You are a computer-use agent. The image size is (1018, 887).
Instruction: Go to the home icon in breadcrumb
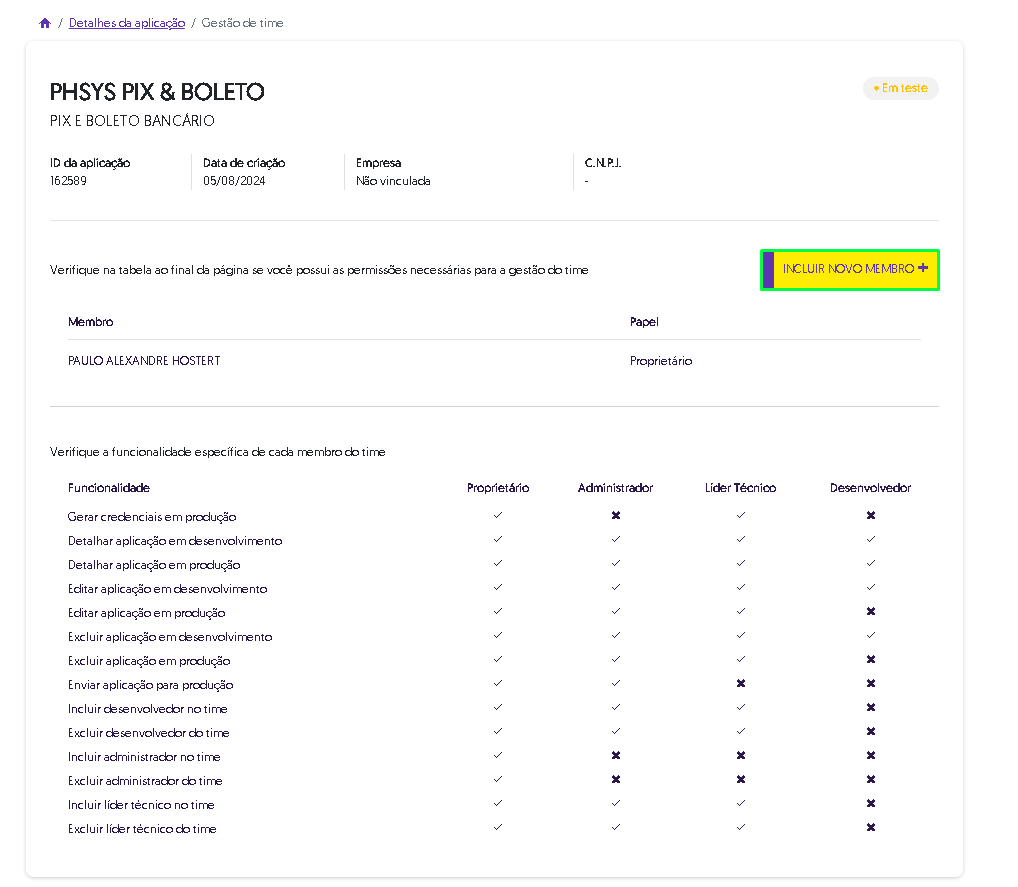45,23
